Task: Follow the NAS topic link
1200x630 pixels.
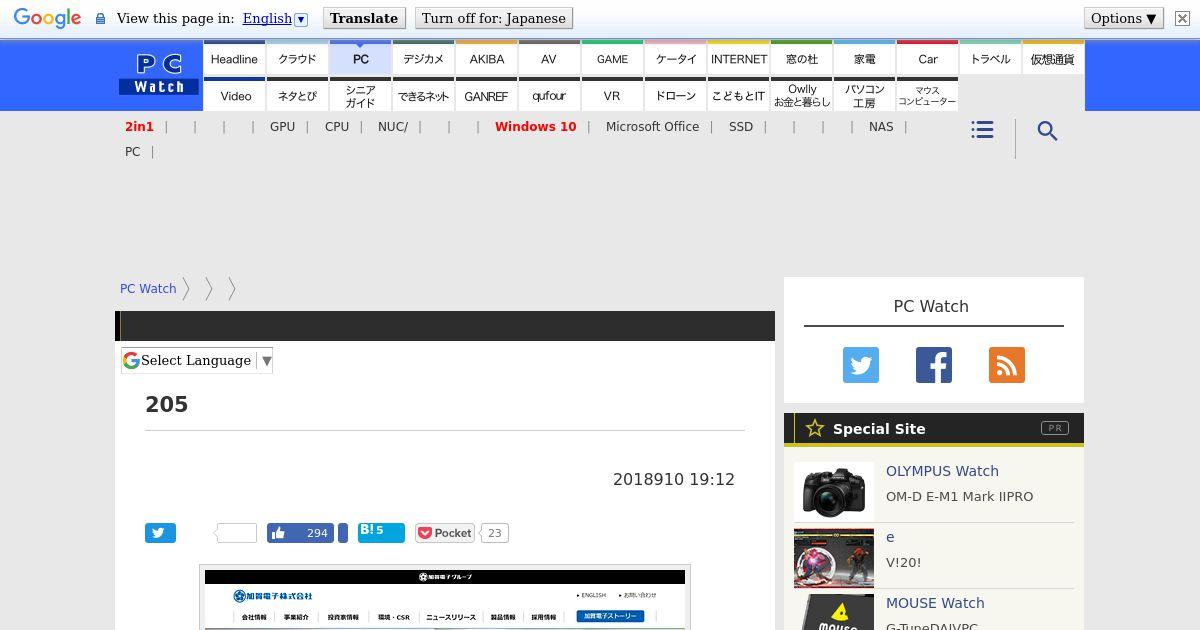Action: point(881,127)
